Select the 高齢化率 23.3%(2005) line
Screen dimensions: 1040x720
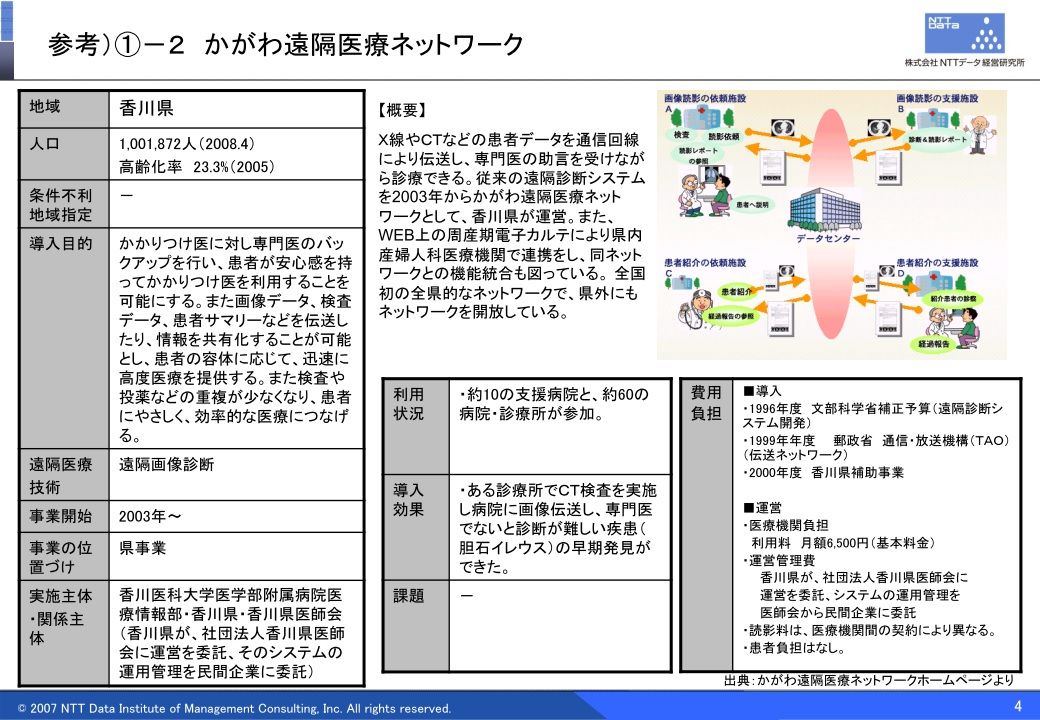tap(196, 166)
